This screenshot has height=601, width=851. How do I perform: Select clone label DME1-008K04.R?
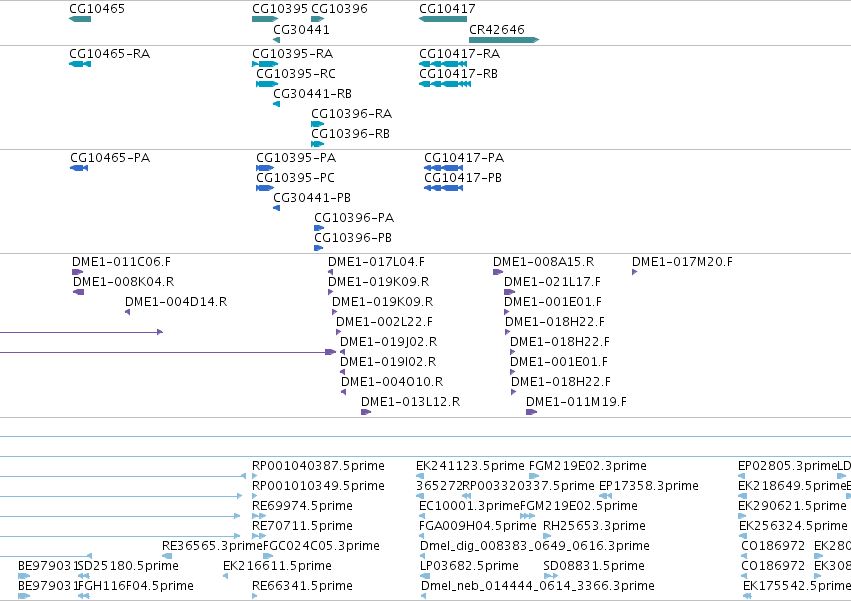124,282
